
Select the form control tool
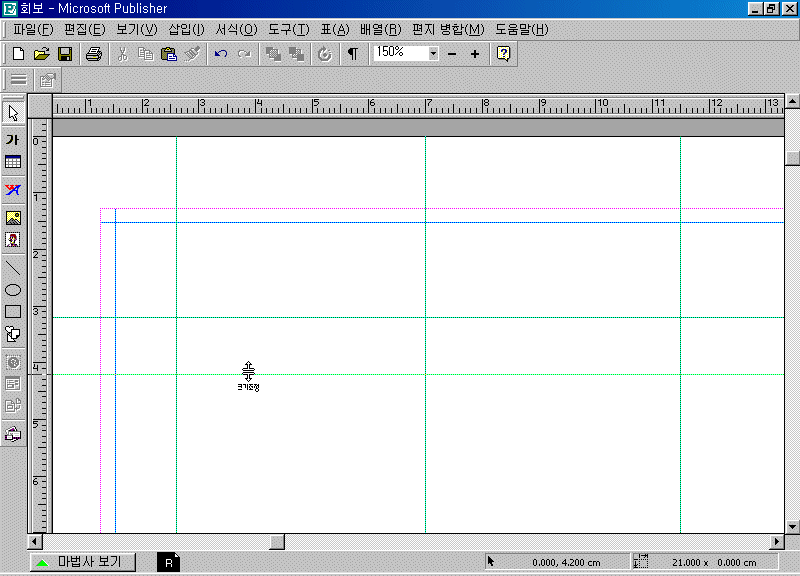[13, 384]
